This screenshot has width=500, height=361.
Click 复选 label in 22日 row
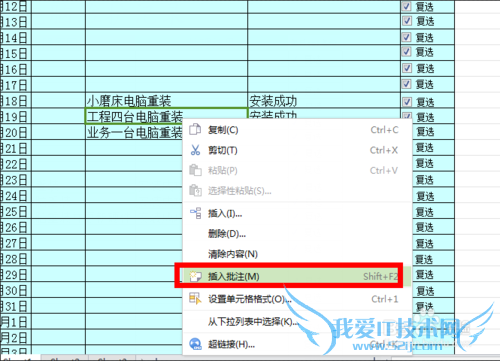[x=425, y=163]
